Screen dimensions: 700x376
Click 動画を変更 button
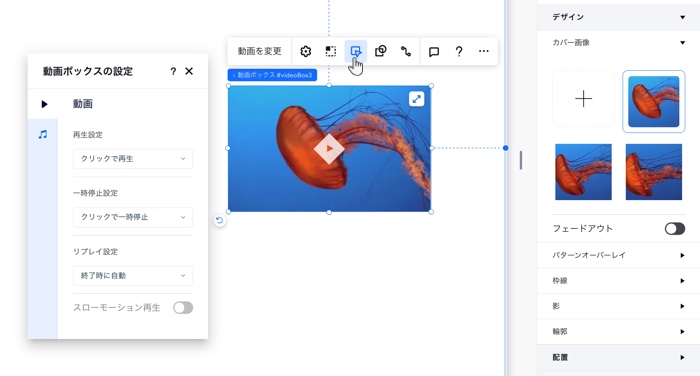259,51
